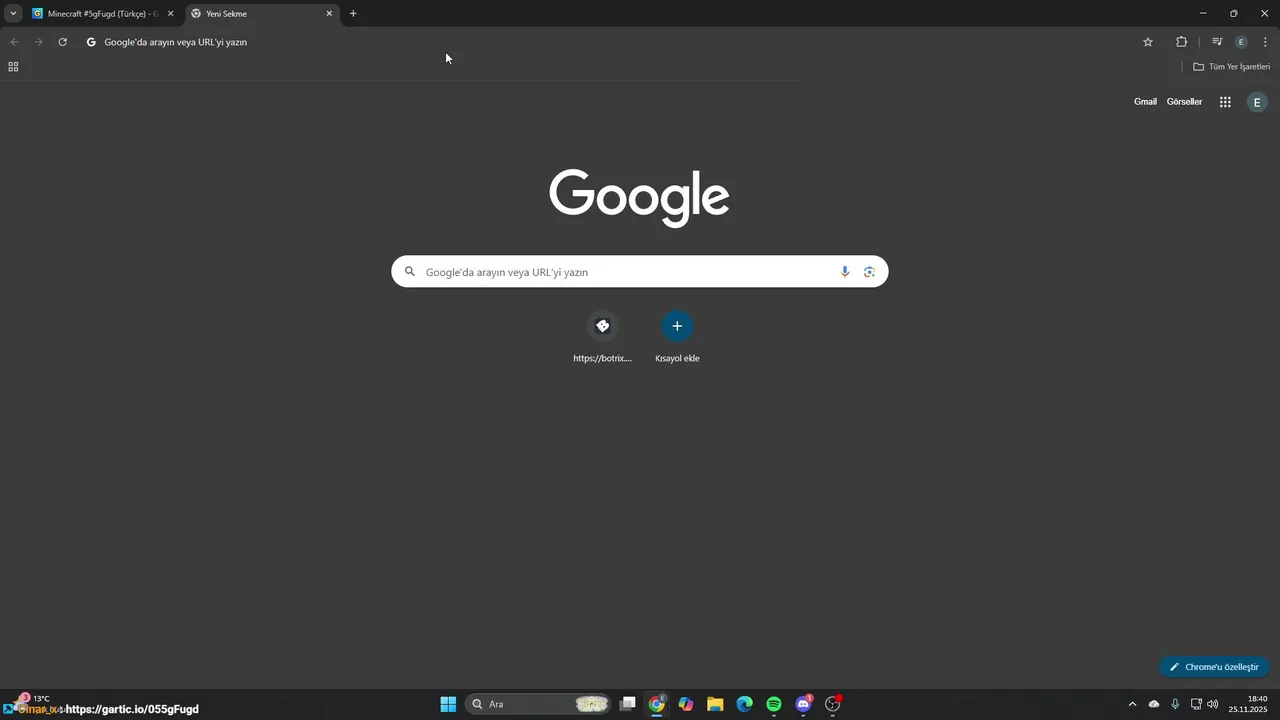Open the Google account avatar on the page
This screenshot has height=720, width=1280.
pyautogui.click(x=1257, y=102)
